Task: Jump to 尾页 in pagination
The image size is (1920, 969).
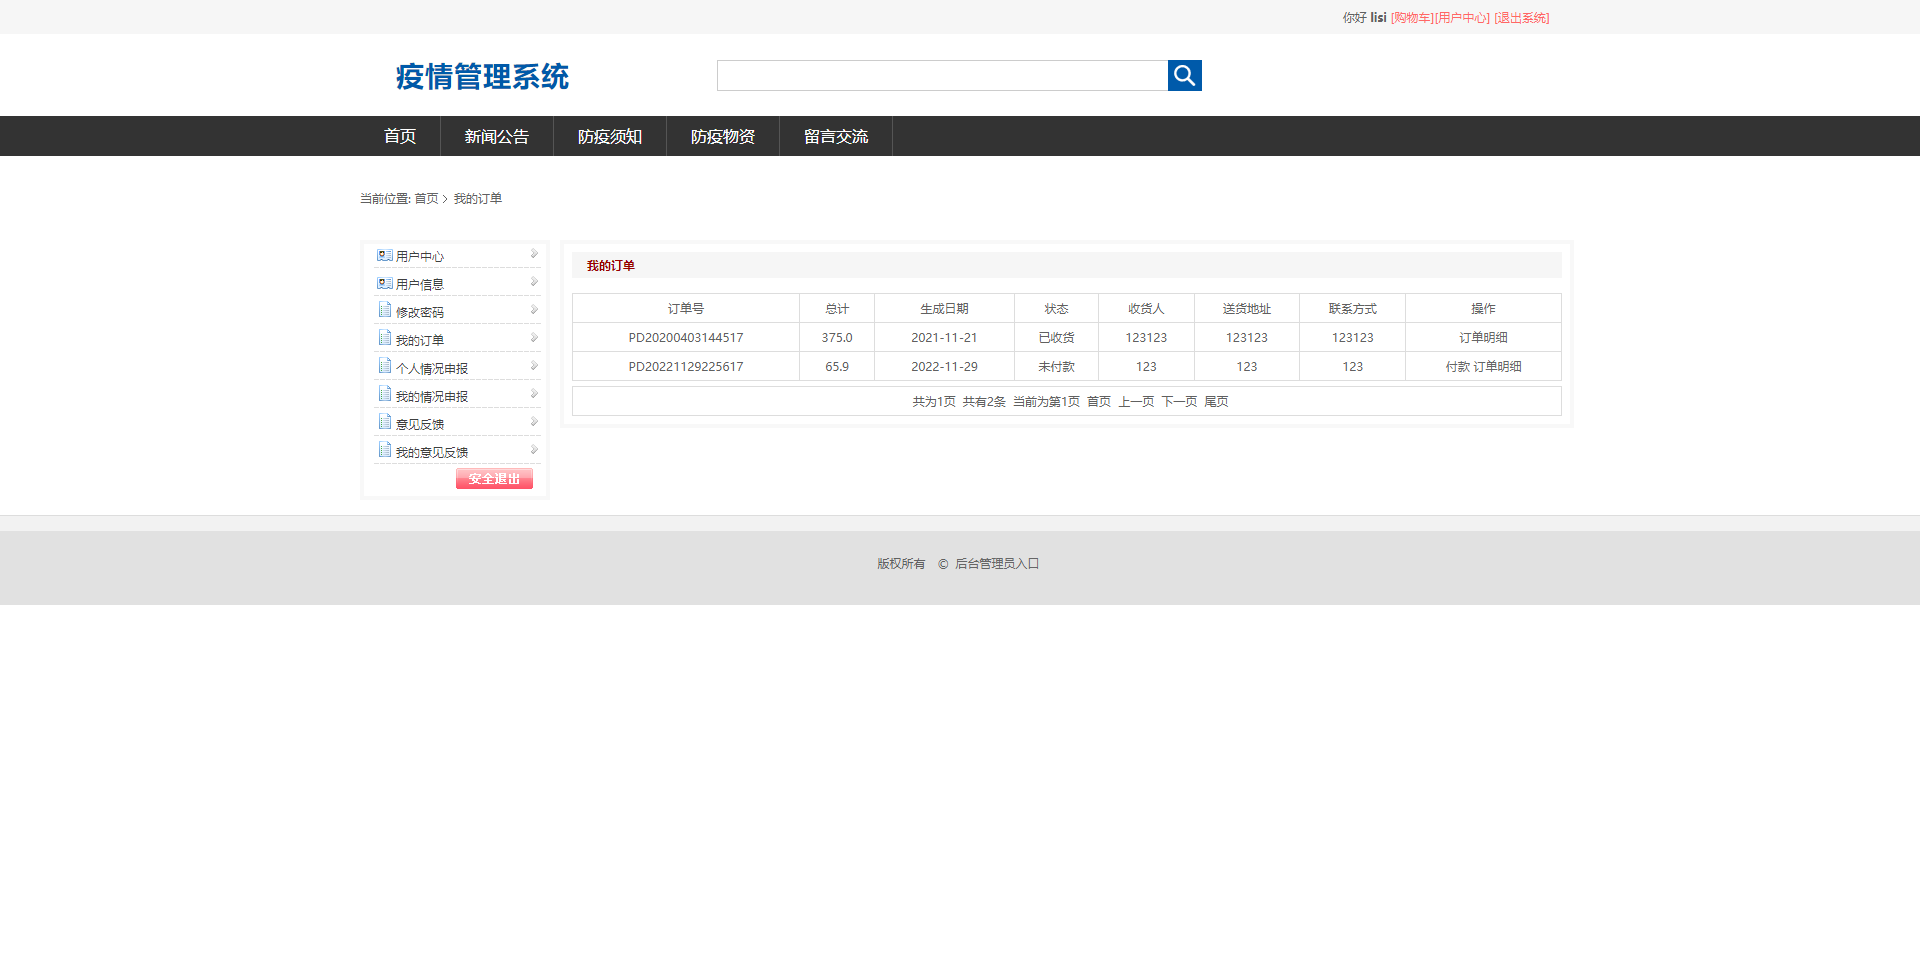Action: (1216, 402)
